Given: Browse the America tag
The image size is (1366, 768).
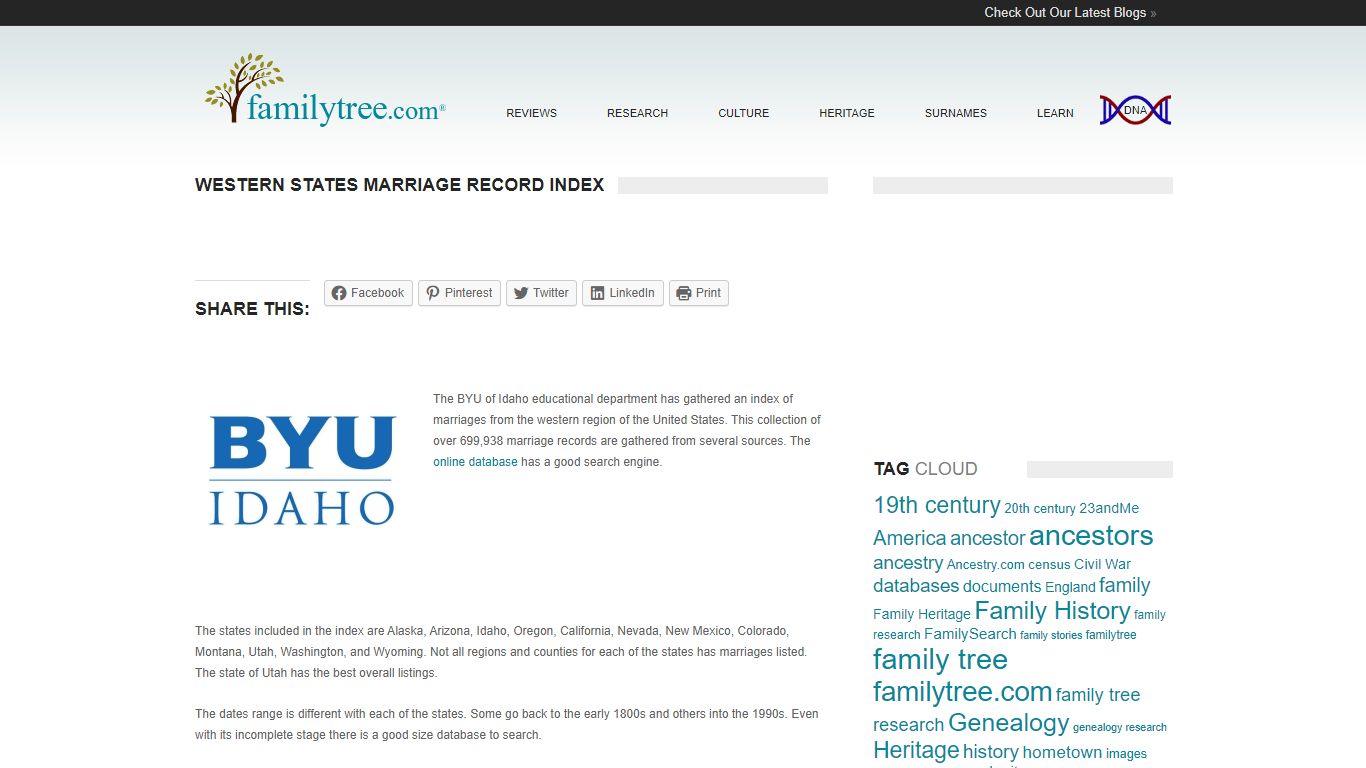Looking at the screenshot, I should click(909, 538).
